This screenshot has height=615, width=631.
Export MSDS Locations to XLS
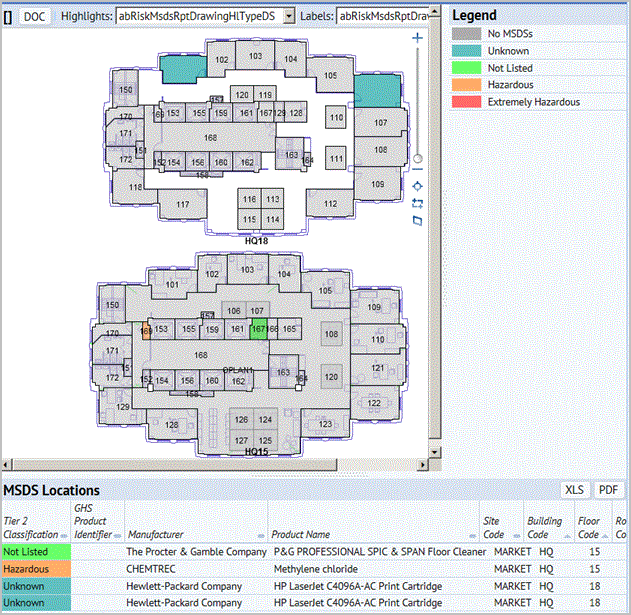pos(574,490)
